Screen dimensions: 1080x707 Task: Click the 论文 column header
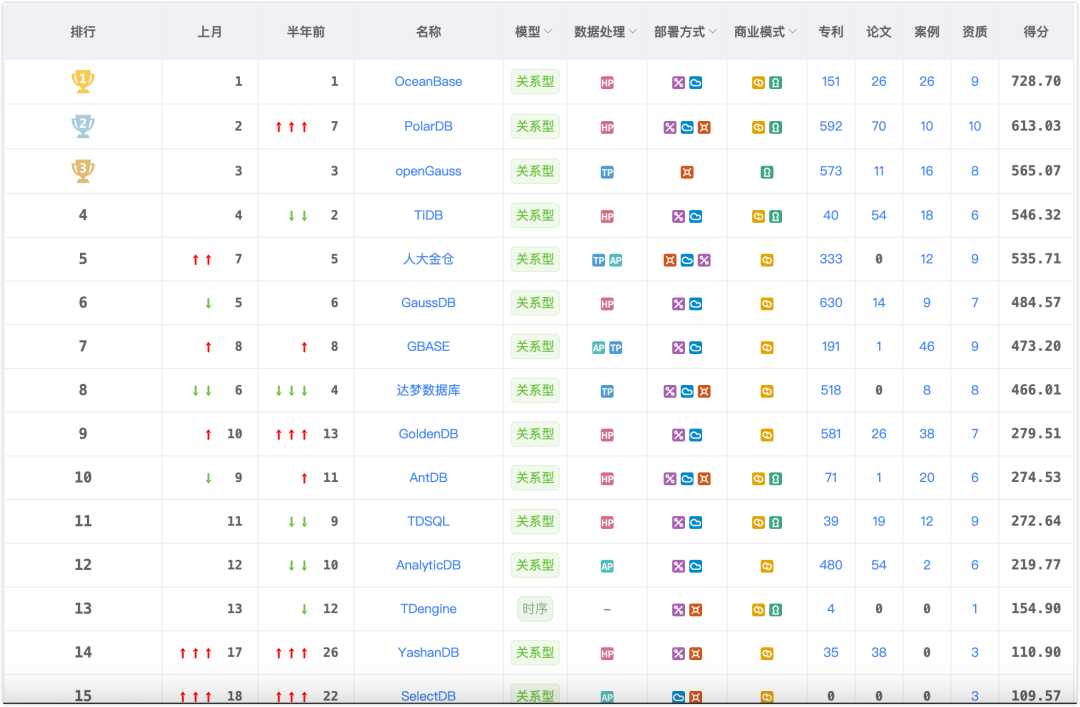[879, 32]
